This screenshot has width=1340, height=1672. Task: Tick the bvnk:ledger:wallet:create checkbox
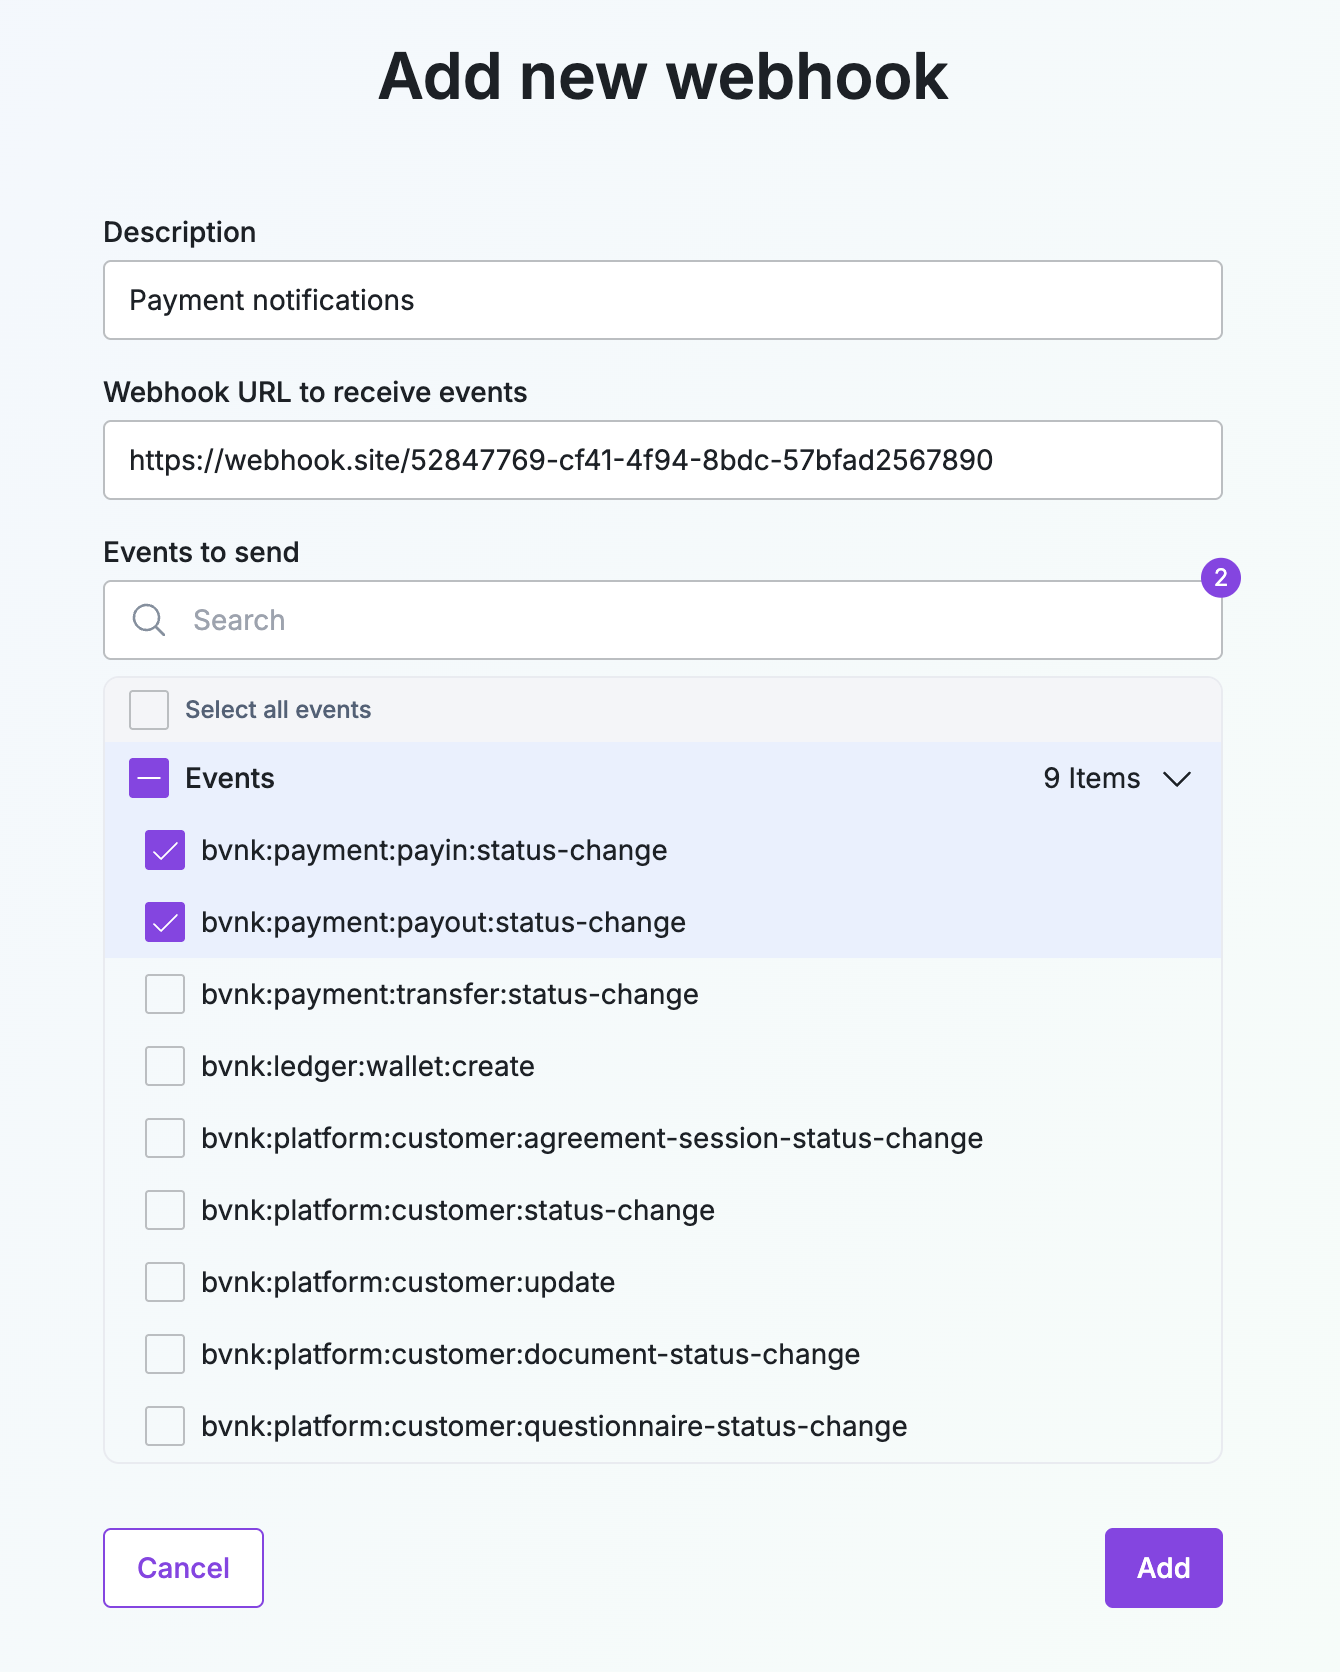coord(165,1066)
